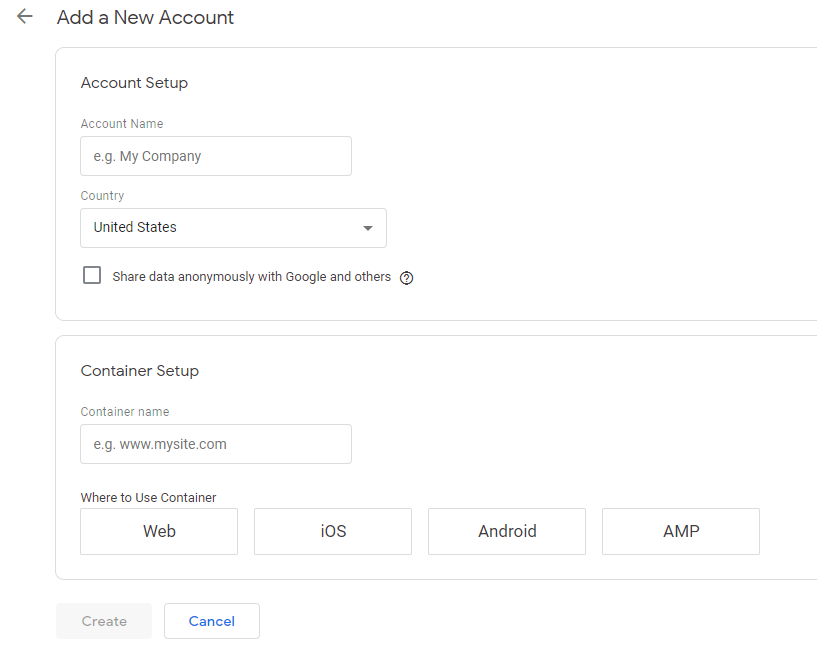The image size is (817, 658).
Task: Click the Cancel button
Action: [212, 621]
